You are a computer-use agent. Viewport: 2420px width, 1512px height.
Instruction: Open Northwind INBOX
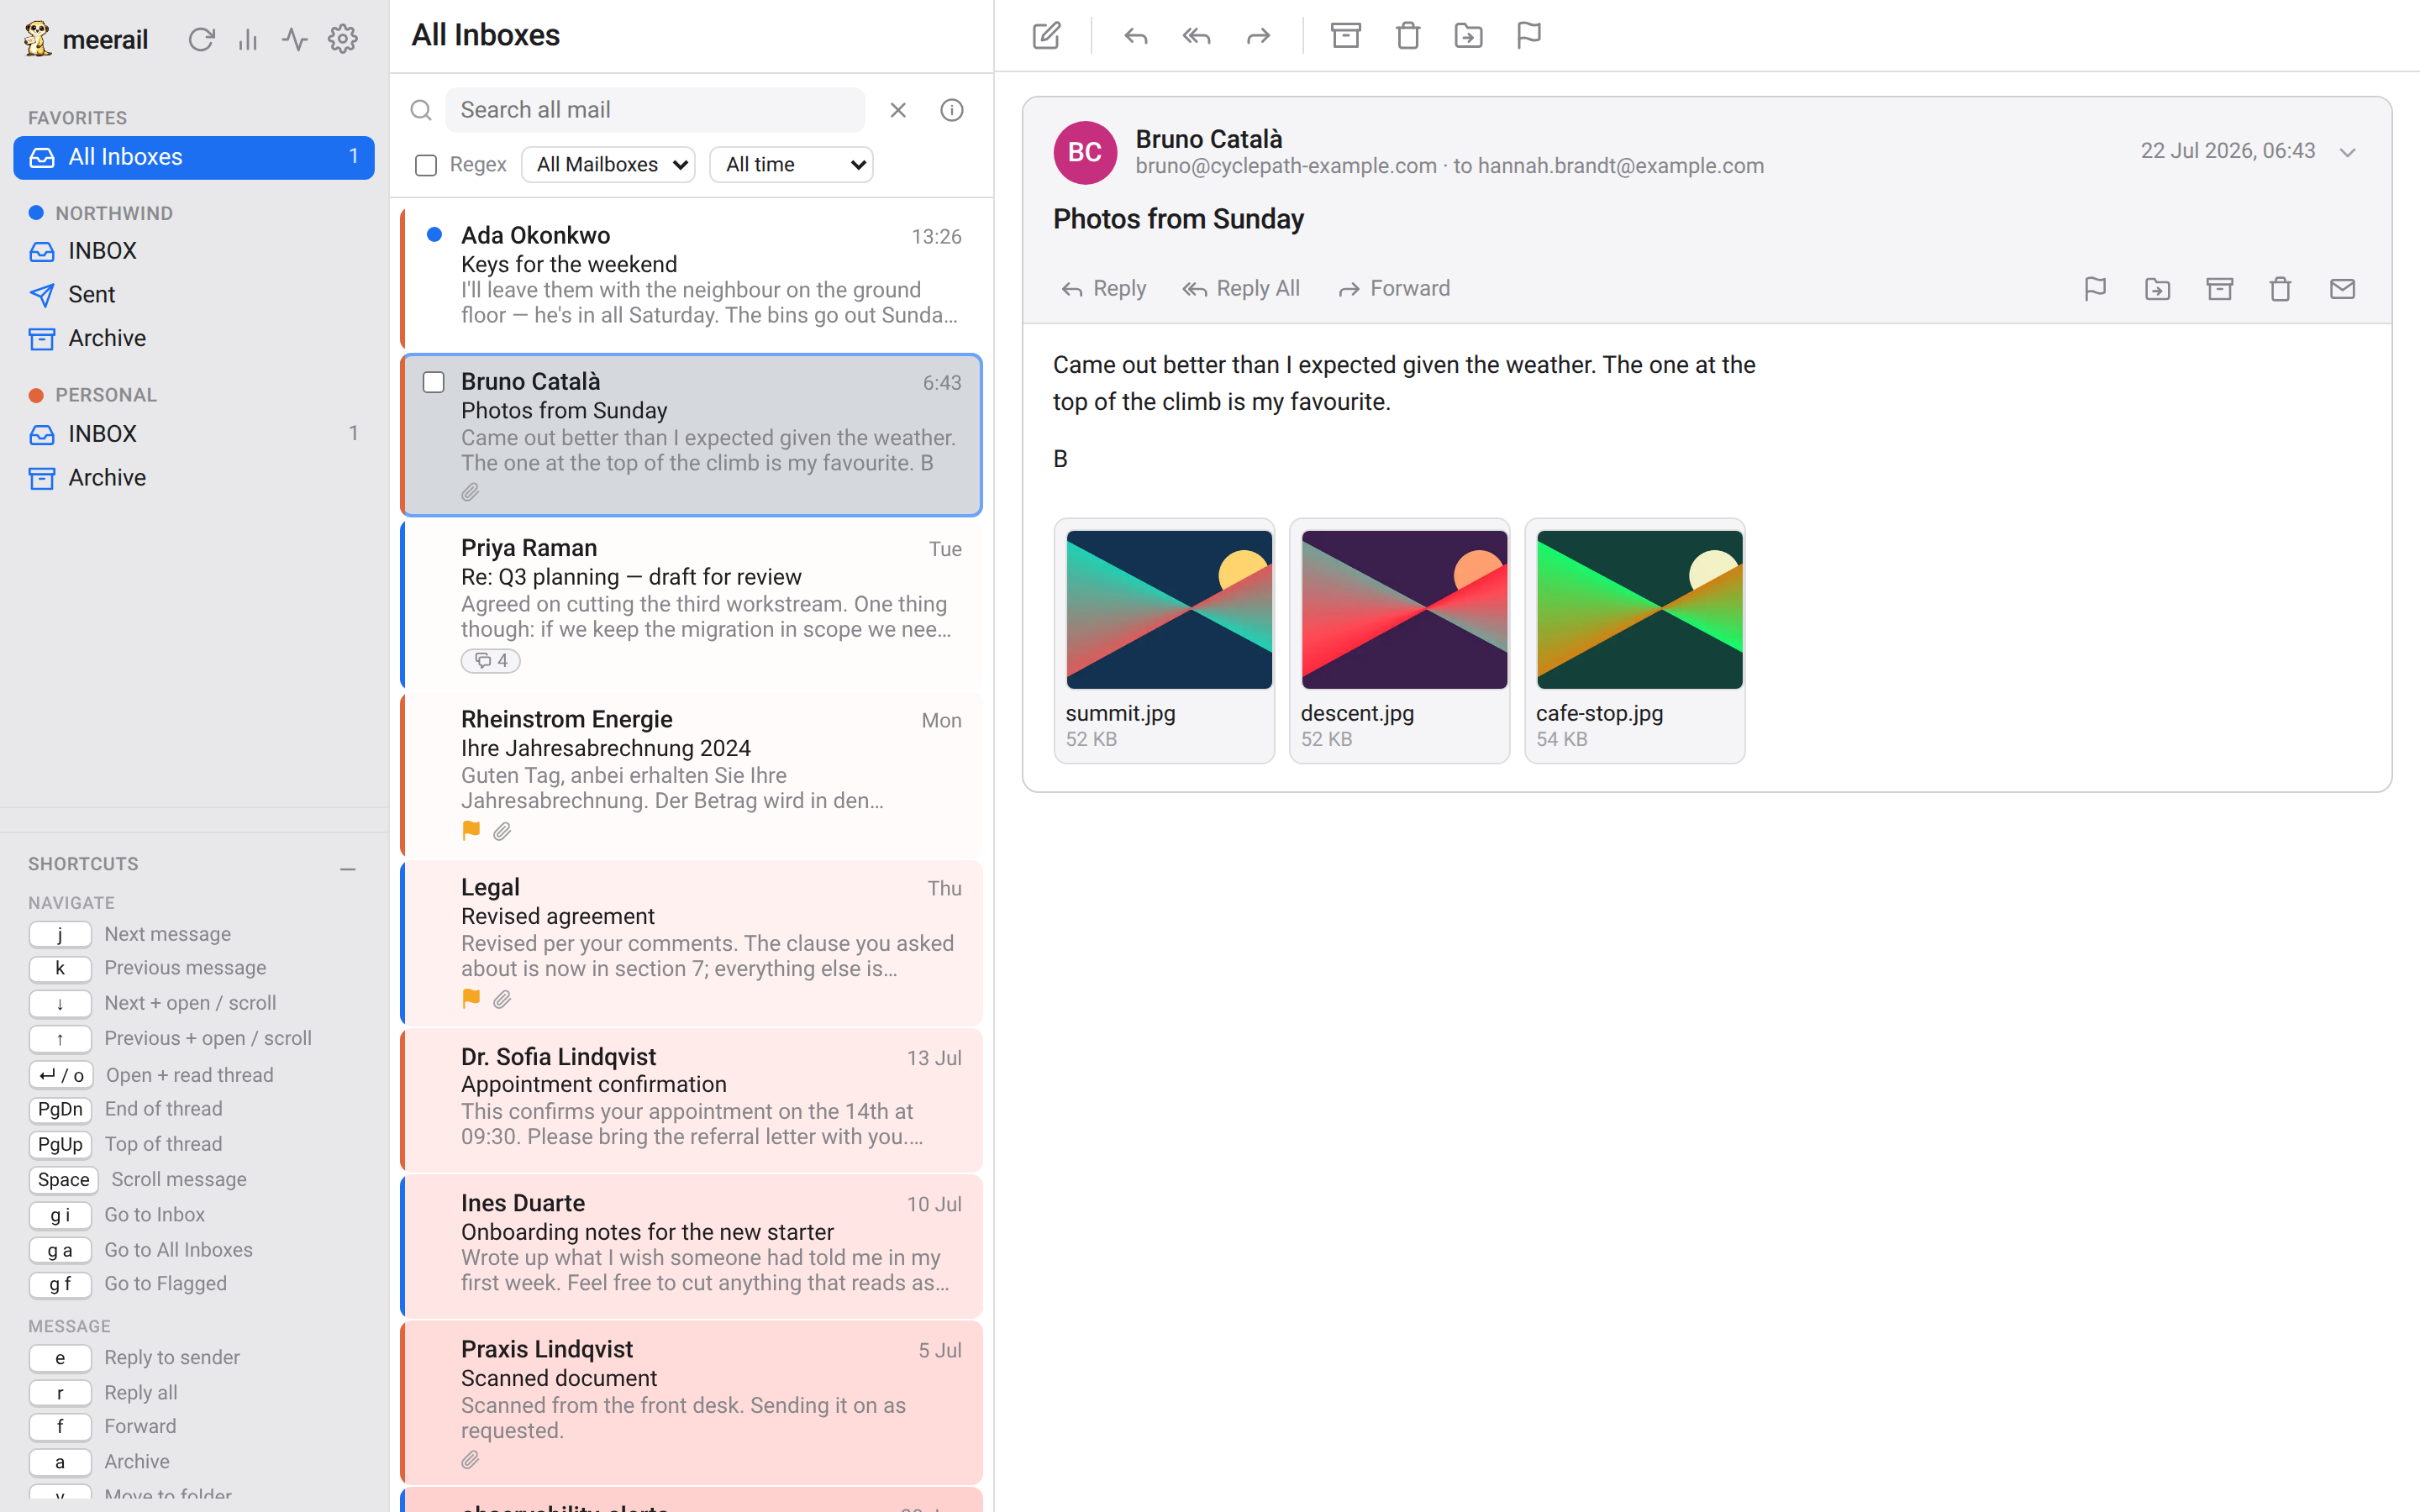coord(194,251)
